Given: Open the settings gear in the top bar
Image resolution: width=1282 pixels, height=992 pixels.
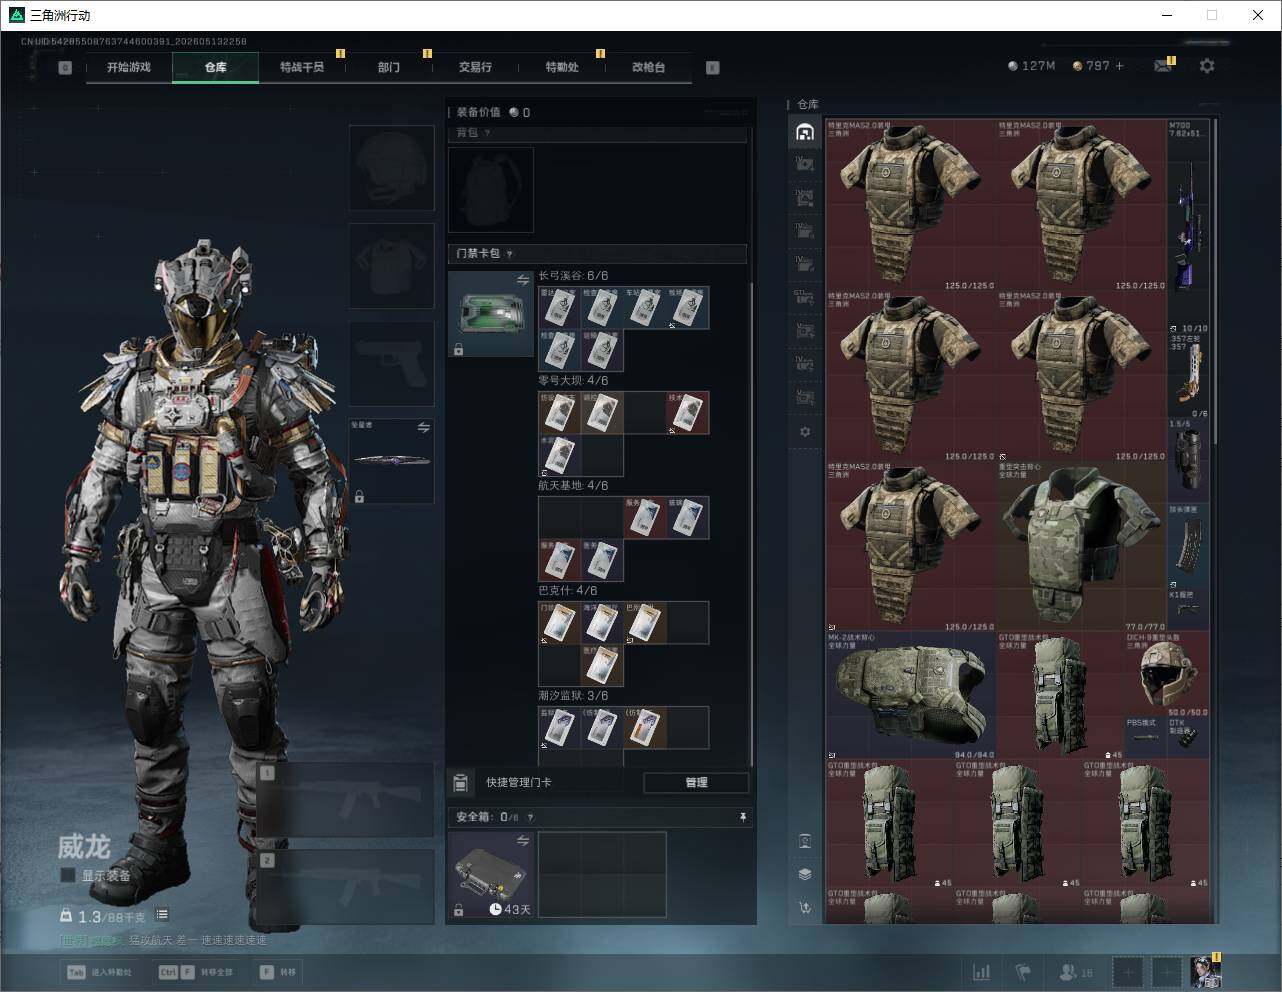Looking at the screenshot, I should tap(1207, 66).
